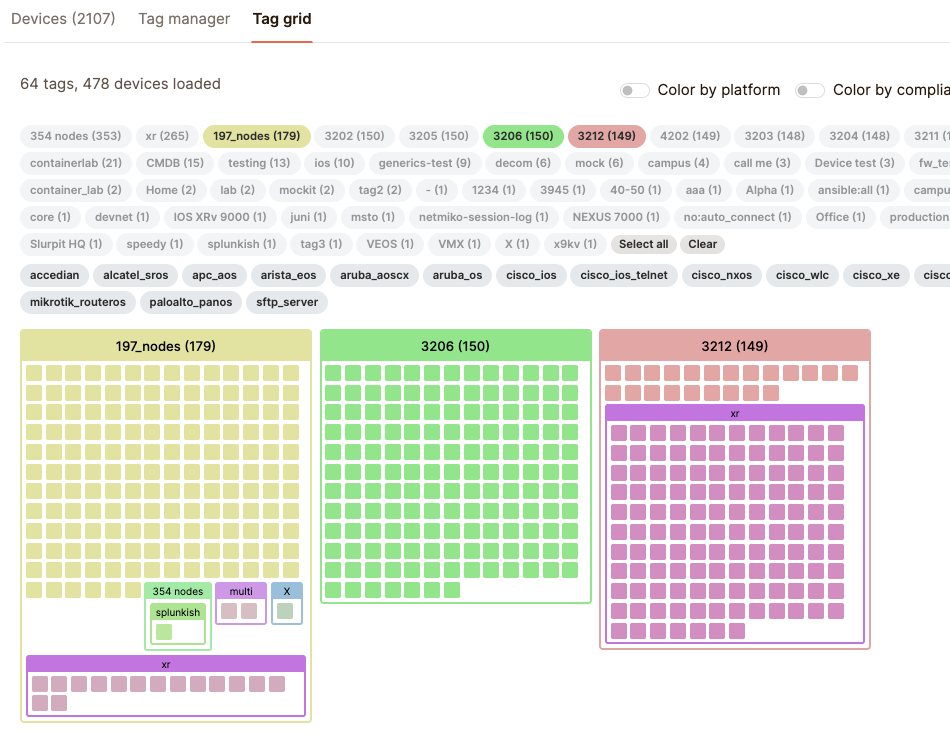
Task: Deselect the 197_nodes (179) tag chip
Action: click(257, 136)
